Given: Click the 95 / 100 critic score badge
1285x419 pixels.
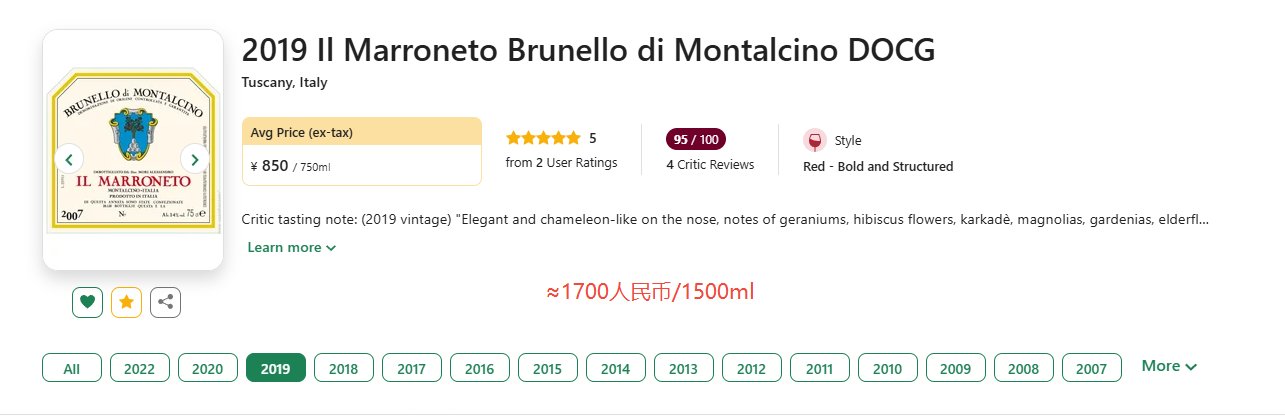Looking at the screenshot, I should tap(696, 139).
